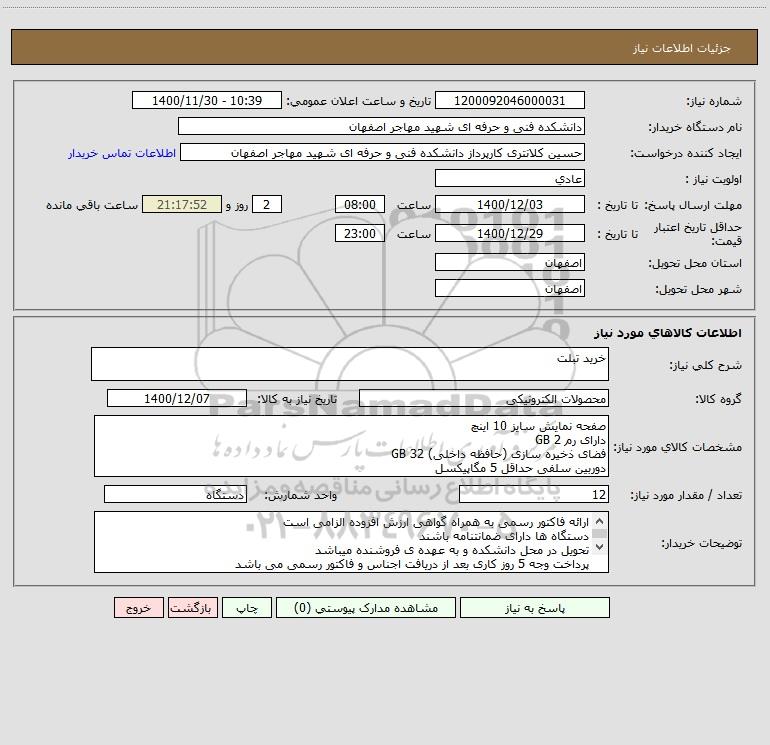Click the تعداد / مقدار مورد نیاز label
The image size is (770, 745).
pyautogui.click(x=686, y=495)
